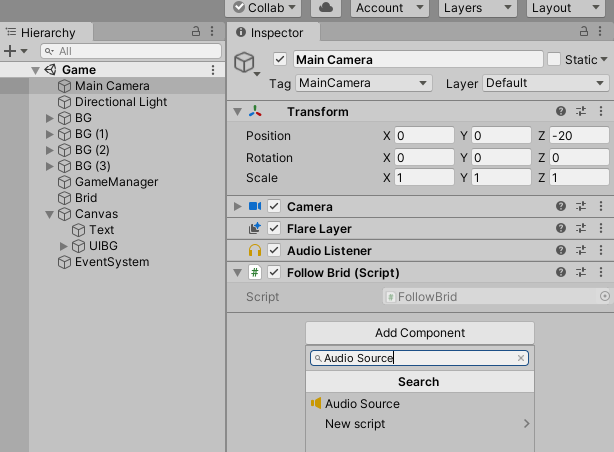The image size is (614, 452).
Task: Open the Layout dropdown
Action: pyautogui.click(x=566, y=8)
